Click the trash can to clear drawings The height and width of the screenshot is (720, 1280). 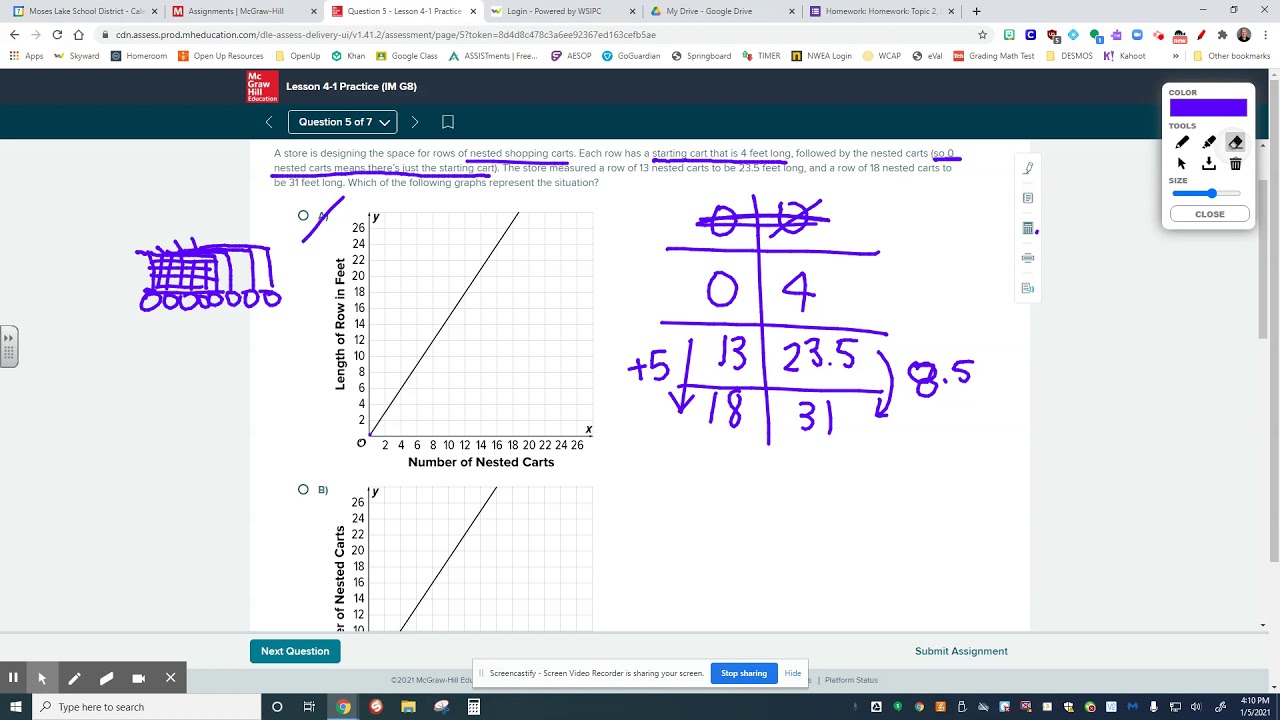coord(1236,164)
